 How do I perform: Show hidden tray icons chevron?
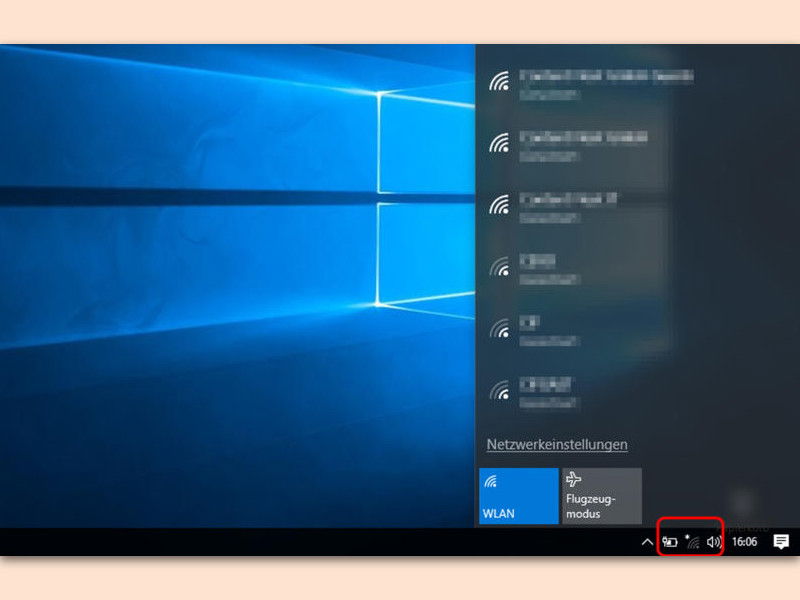[x=647, y=542]
